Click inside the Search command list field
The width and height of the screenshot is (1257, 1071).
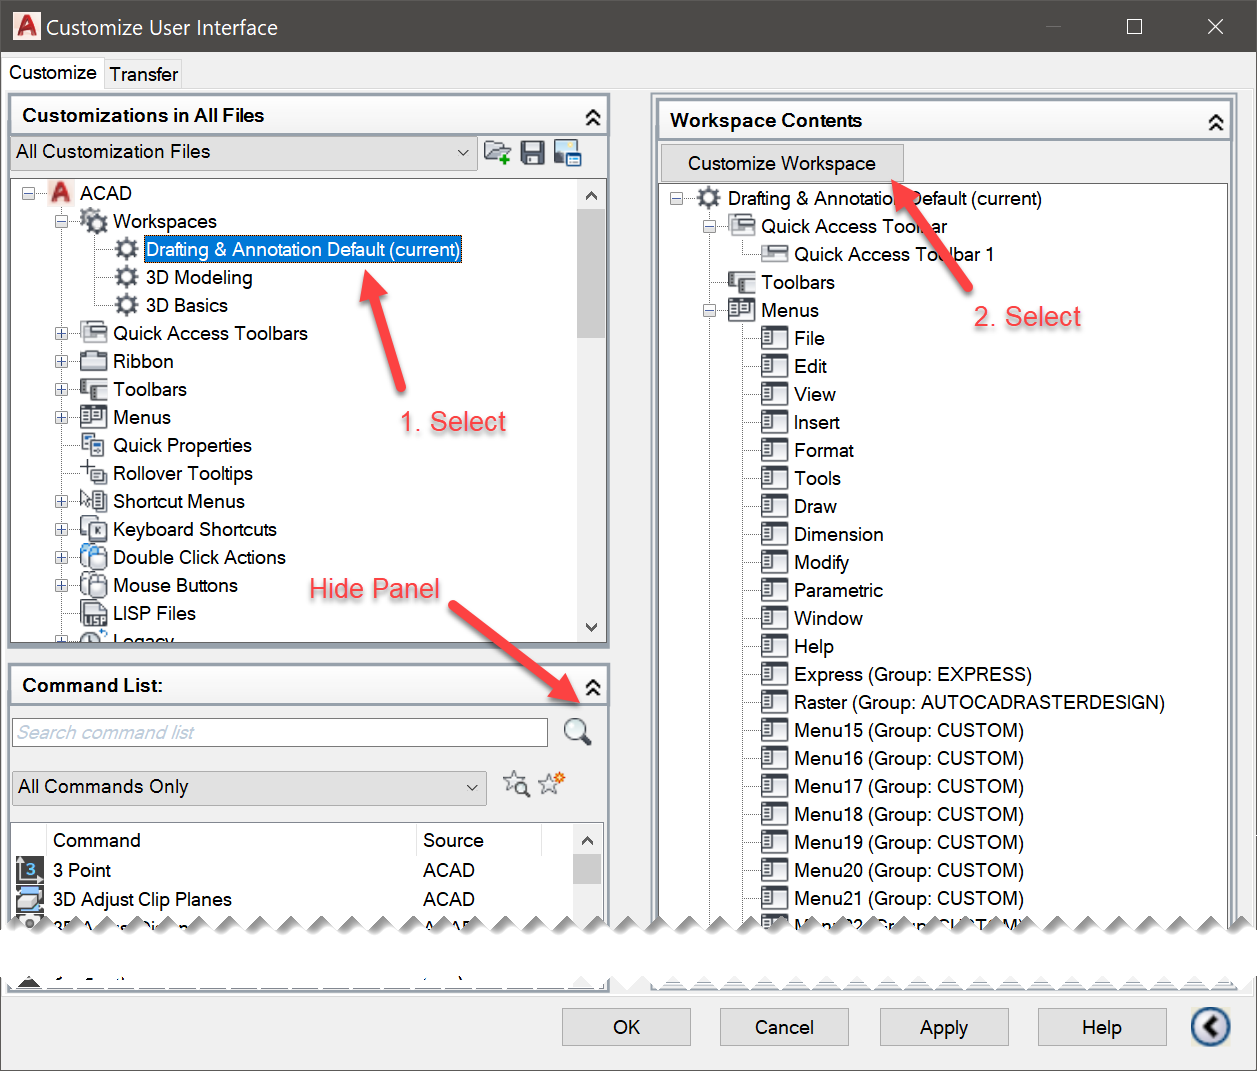[x=279, y=732]
